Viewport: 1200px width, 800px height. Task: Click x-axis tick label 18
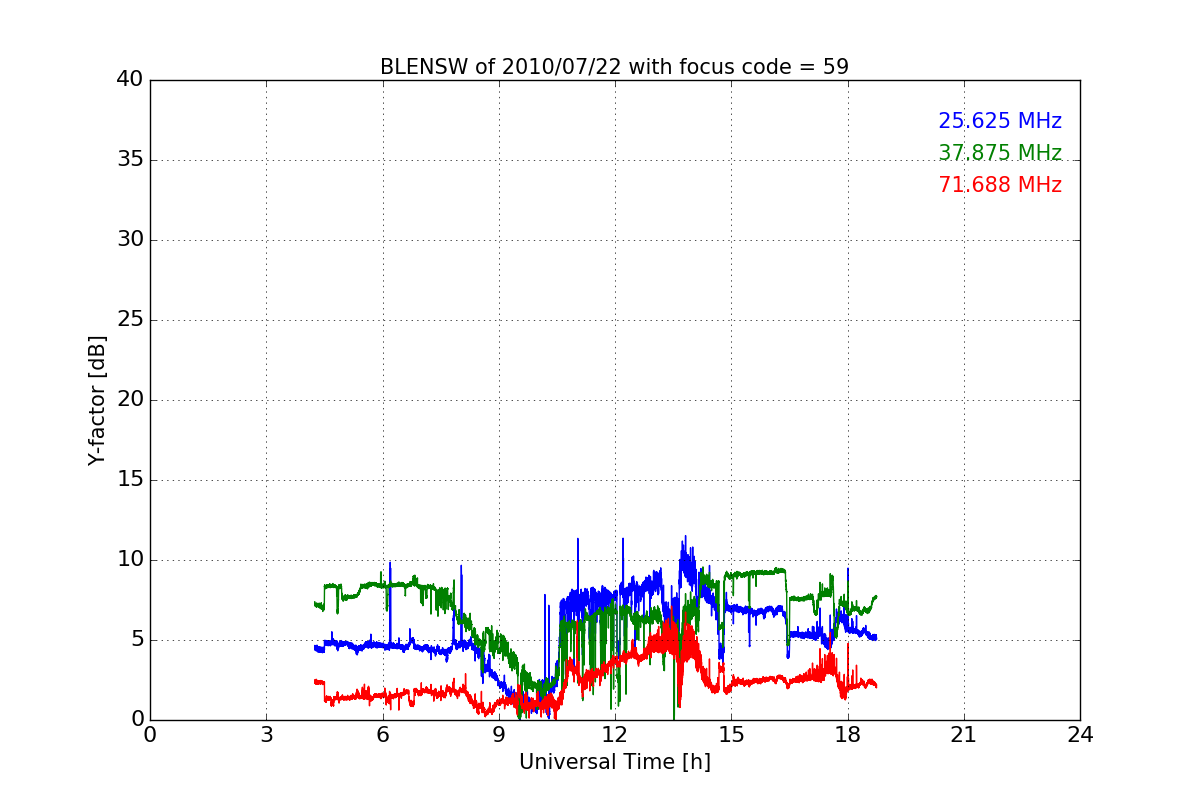848,735
